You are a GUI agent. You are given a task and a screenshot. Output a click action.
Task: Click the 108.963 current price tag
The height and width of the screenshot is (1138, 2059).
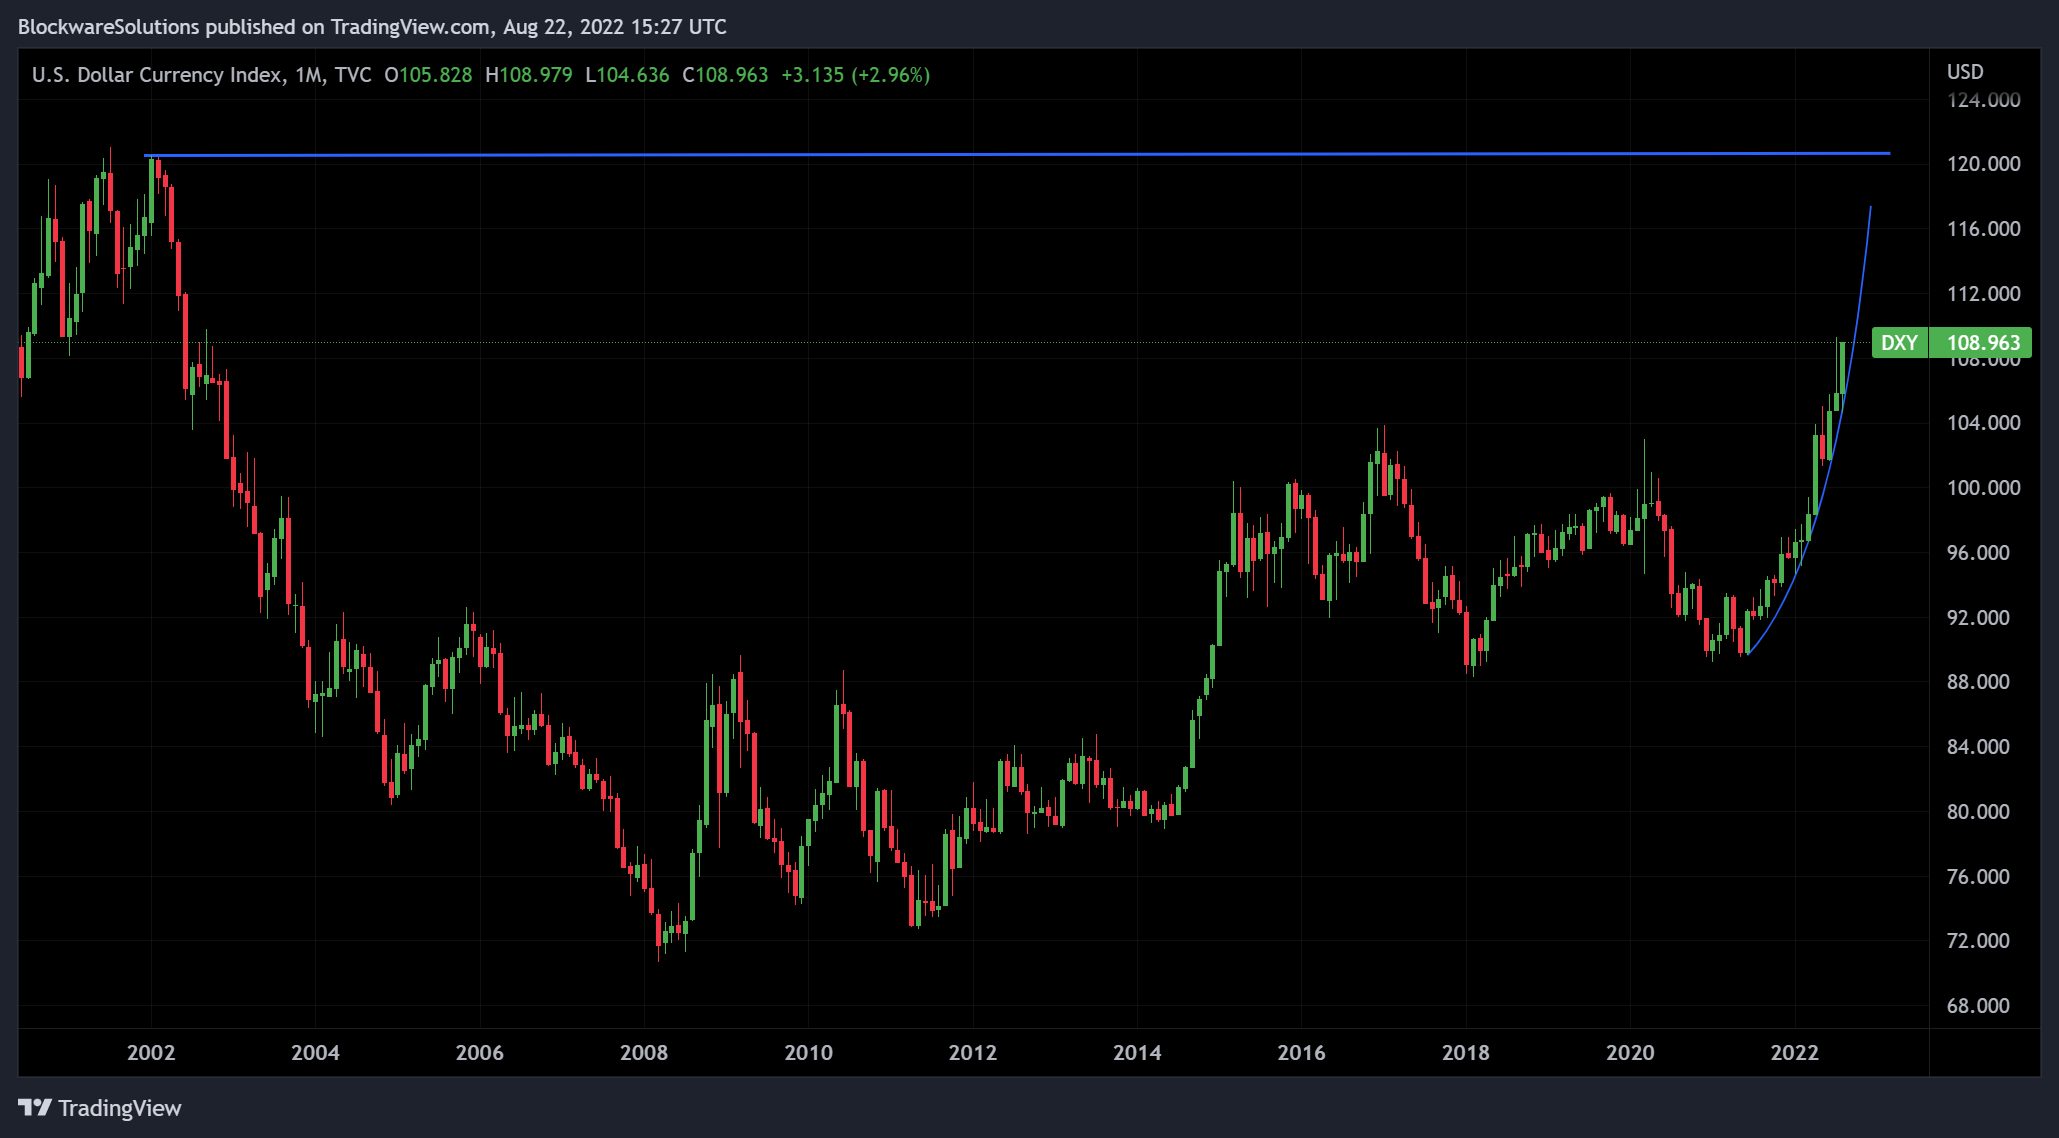(x=1982, y=343)
